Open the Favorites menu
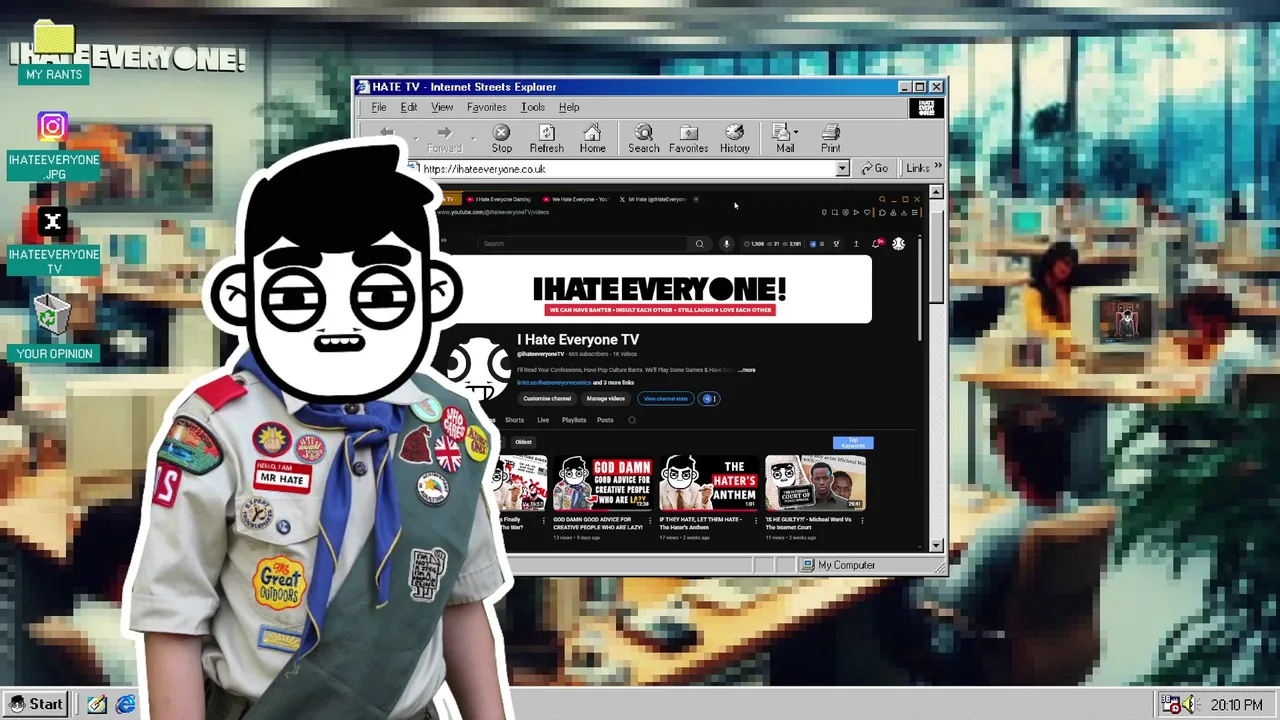The image size is (1280, 720). [x=486, y=107]
